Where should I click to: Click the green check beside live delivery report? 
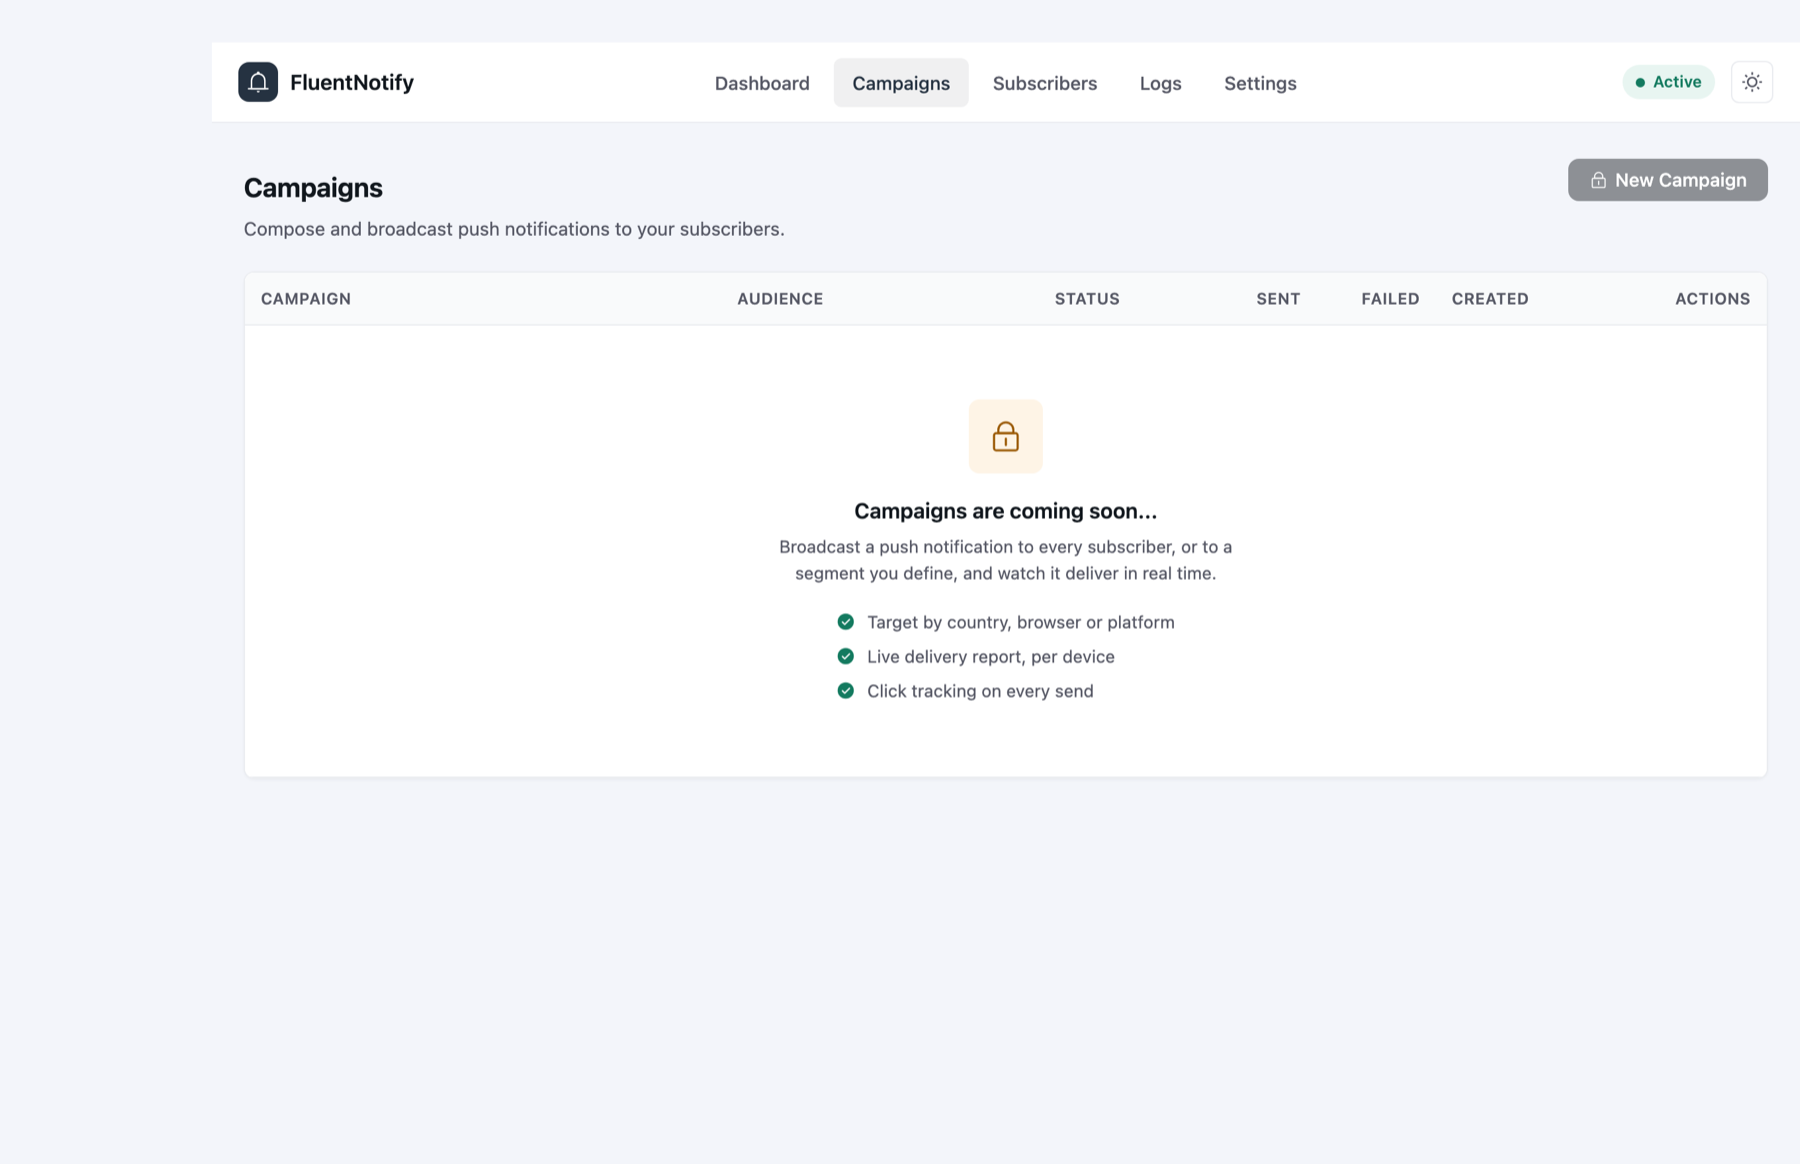tap(845, 656)
